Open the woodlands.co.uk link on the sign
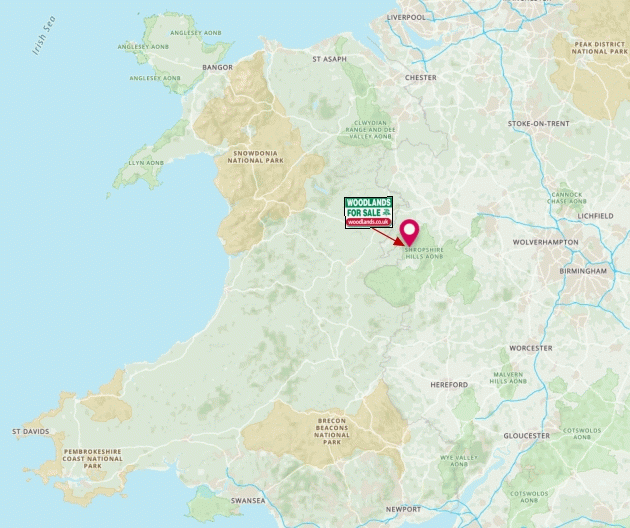The width and height of the screenshot is (630, 528). click(x=368, y=222)
